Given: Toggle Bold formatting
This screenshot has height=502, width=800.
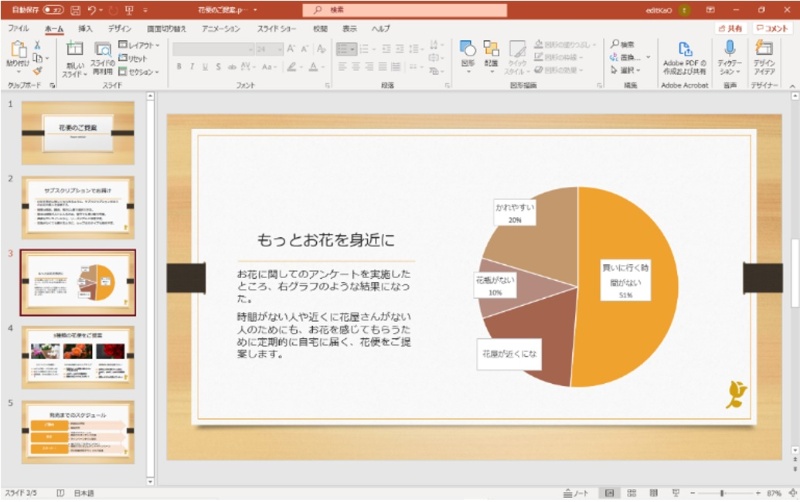Looking at the screenshot, I should [x=179, y=67].
